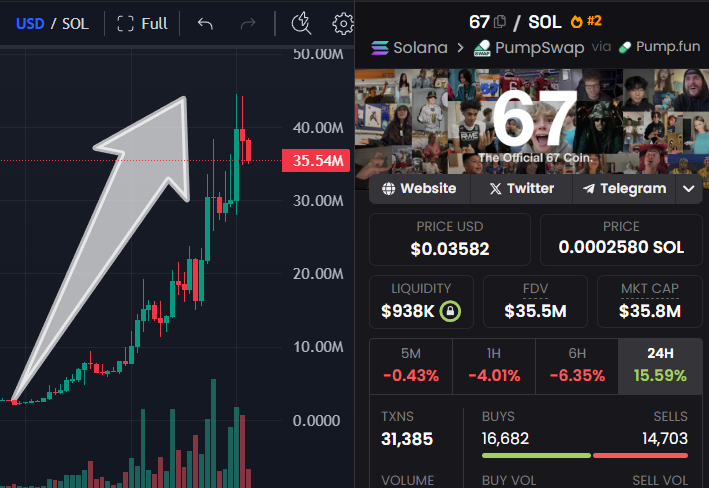Click the red sells ratio bar

point(640,455)
